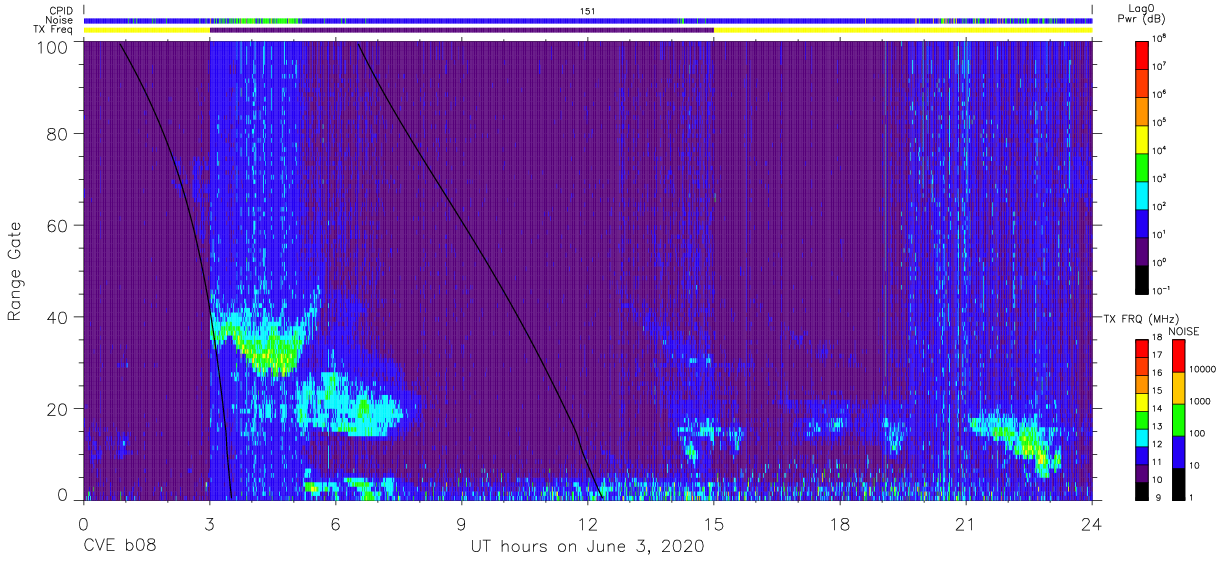This screenshot has width=1228, height=567.
Task: Click the 6 tick on UT hours axis
Action: tap(335, 523)
